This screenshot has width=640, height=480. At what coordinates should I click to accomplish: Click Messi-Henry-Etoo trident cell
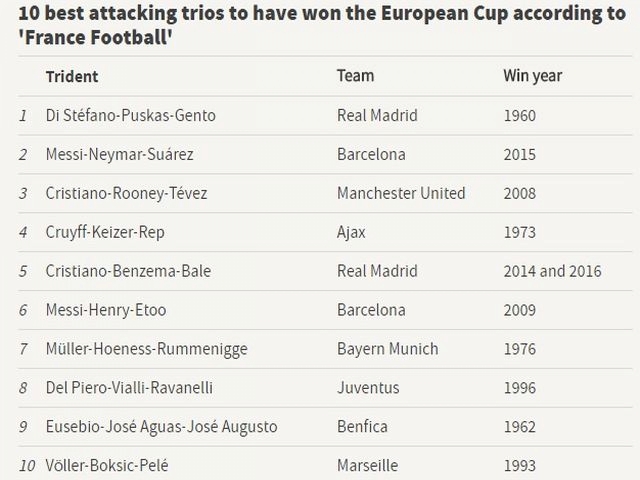point(106,310)
